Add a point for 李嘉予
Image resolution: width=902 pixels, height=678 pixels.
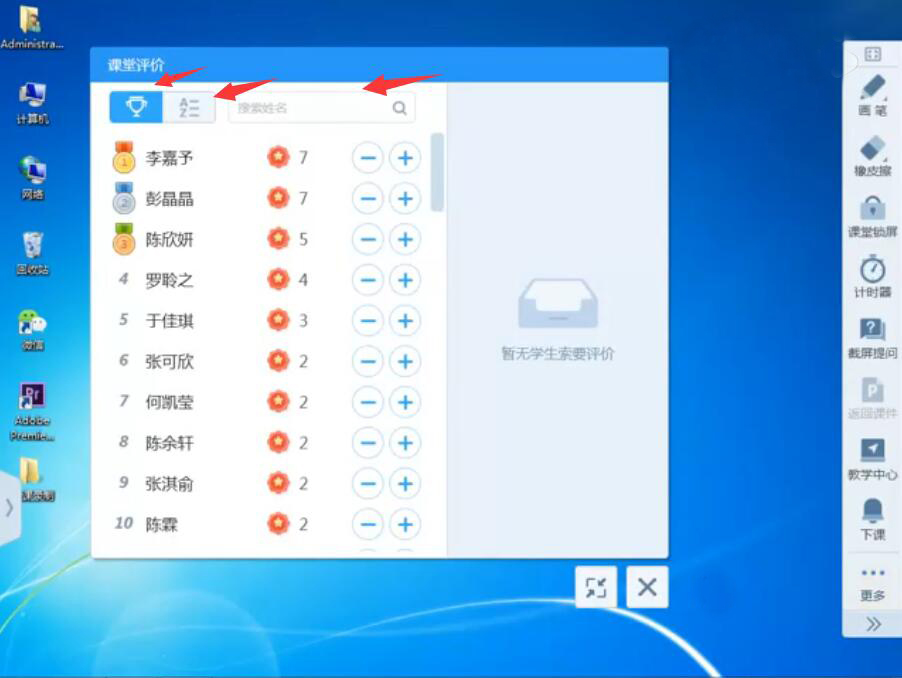(405, 158)
